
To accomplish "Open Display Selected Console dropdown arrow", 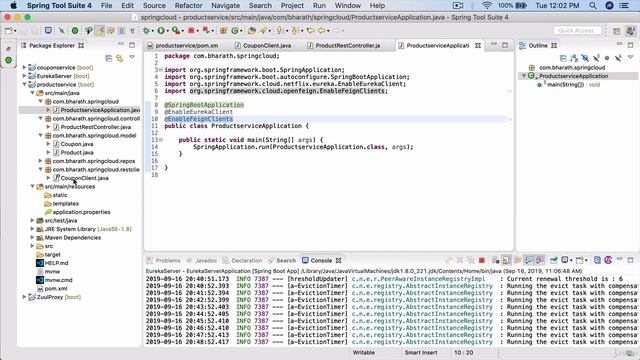I will pyautogui.click(x=571, y=260).
